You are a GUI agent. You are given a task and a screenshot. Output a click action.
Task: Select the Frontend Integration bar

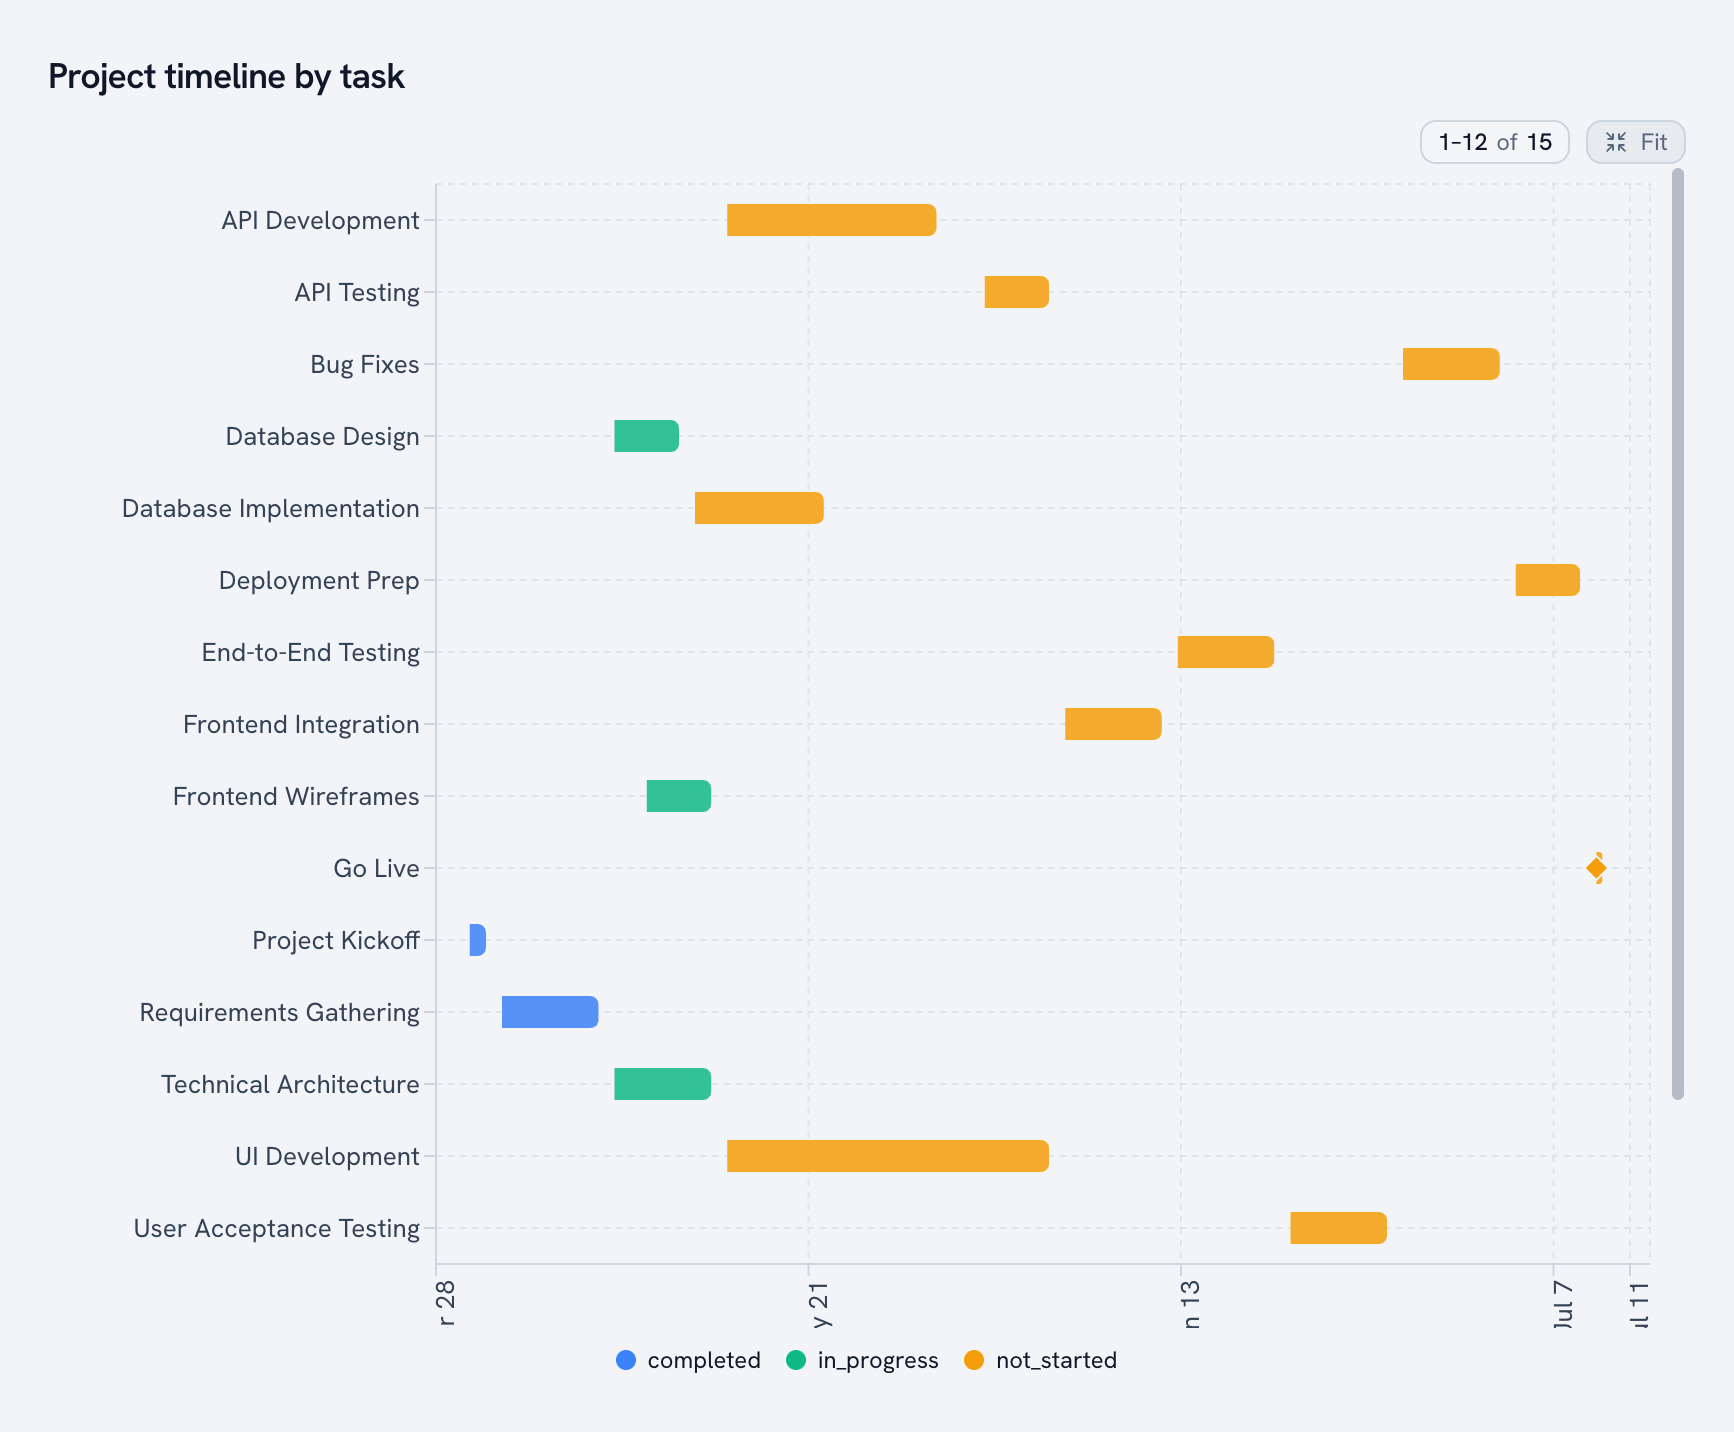(x=1113, y=724)
